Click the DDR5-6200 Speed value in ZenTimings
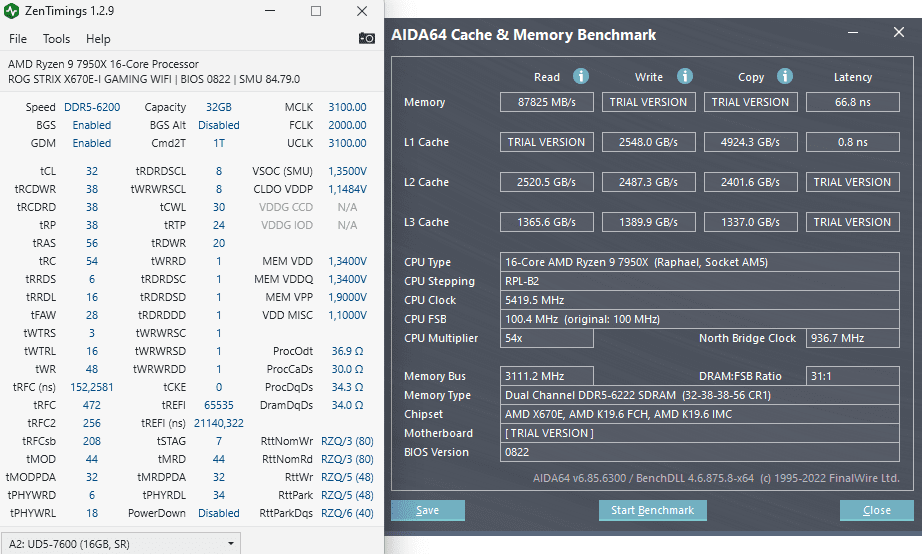Screen dimensions: 922x554 (x=92, y=107)
